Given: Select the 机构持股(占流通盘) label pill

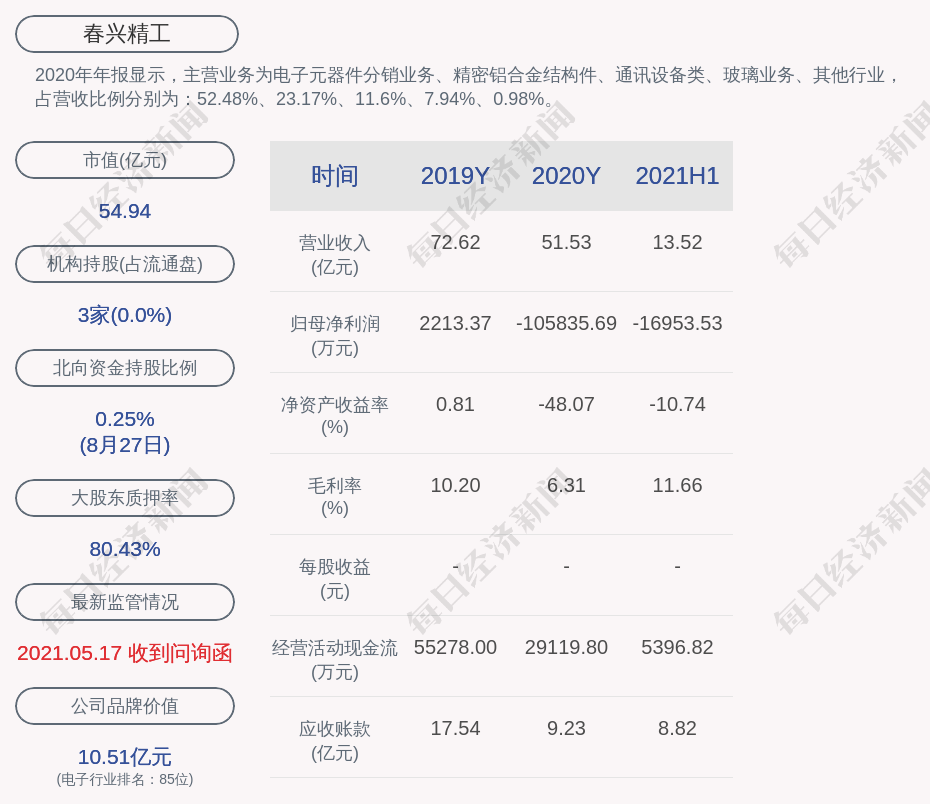Looking at the screenshot, I should 125,264.
